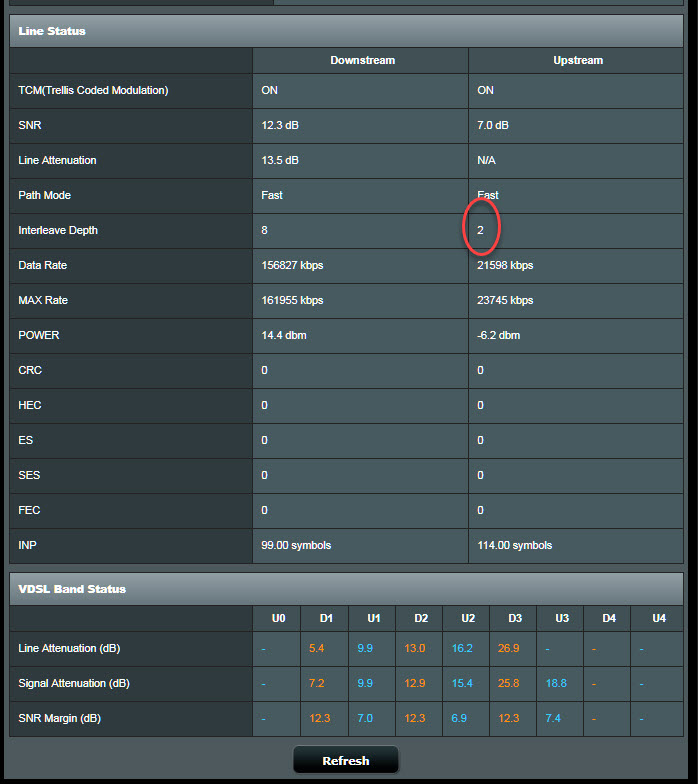Select the Upstream column header
This screenshot has height=784, width=698.
click(578, 60)
